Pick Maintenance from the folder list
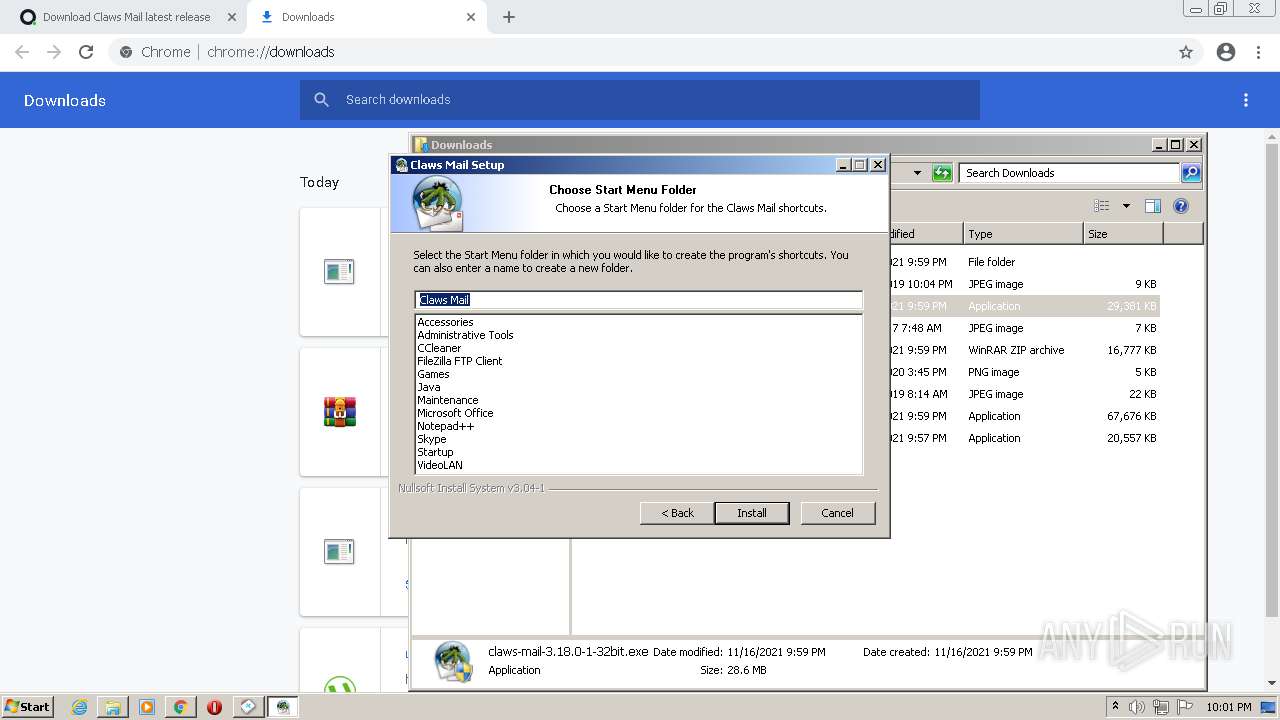The image size is (1280, 720). (x=447, y=400)
